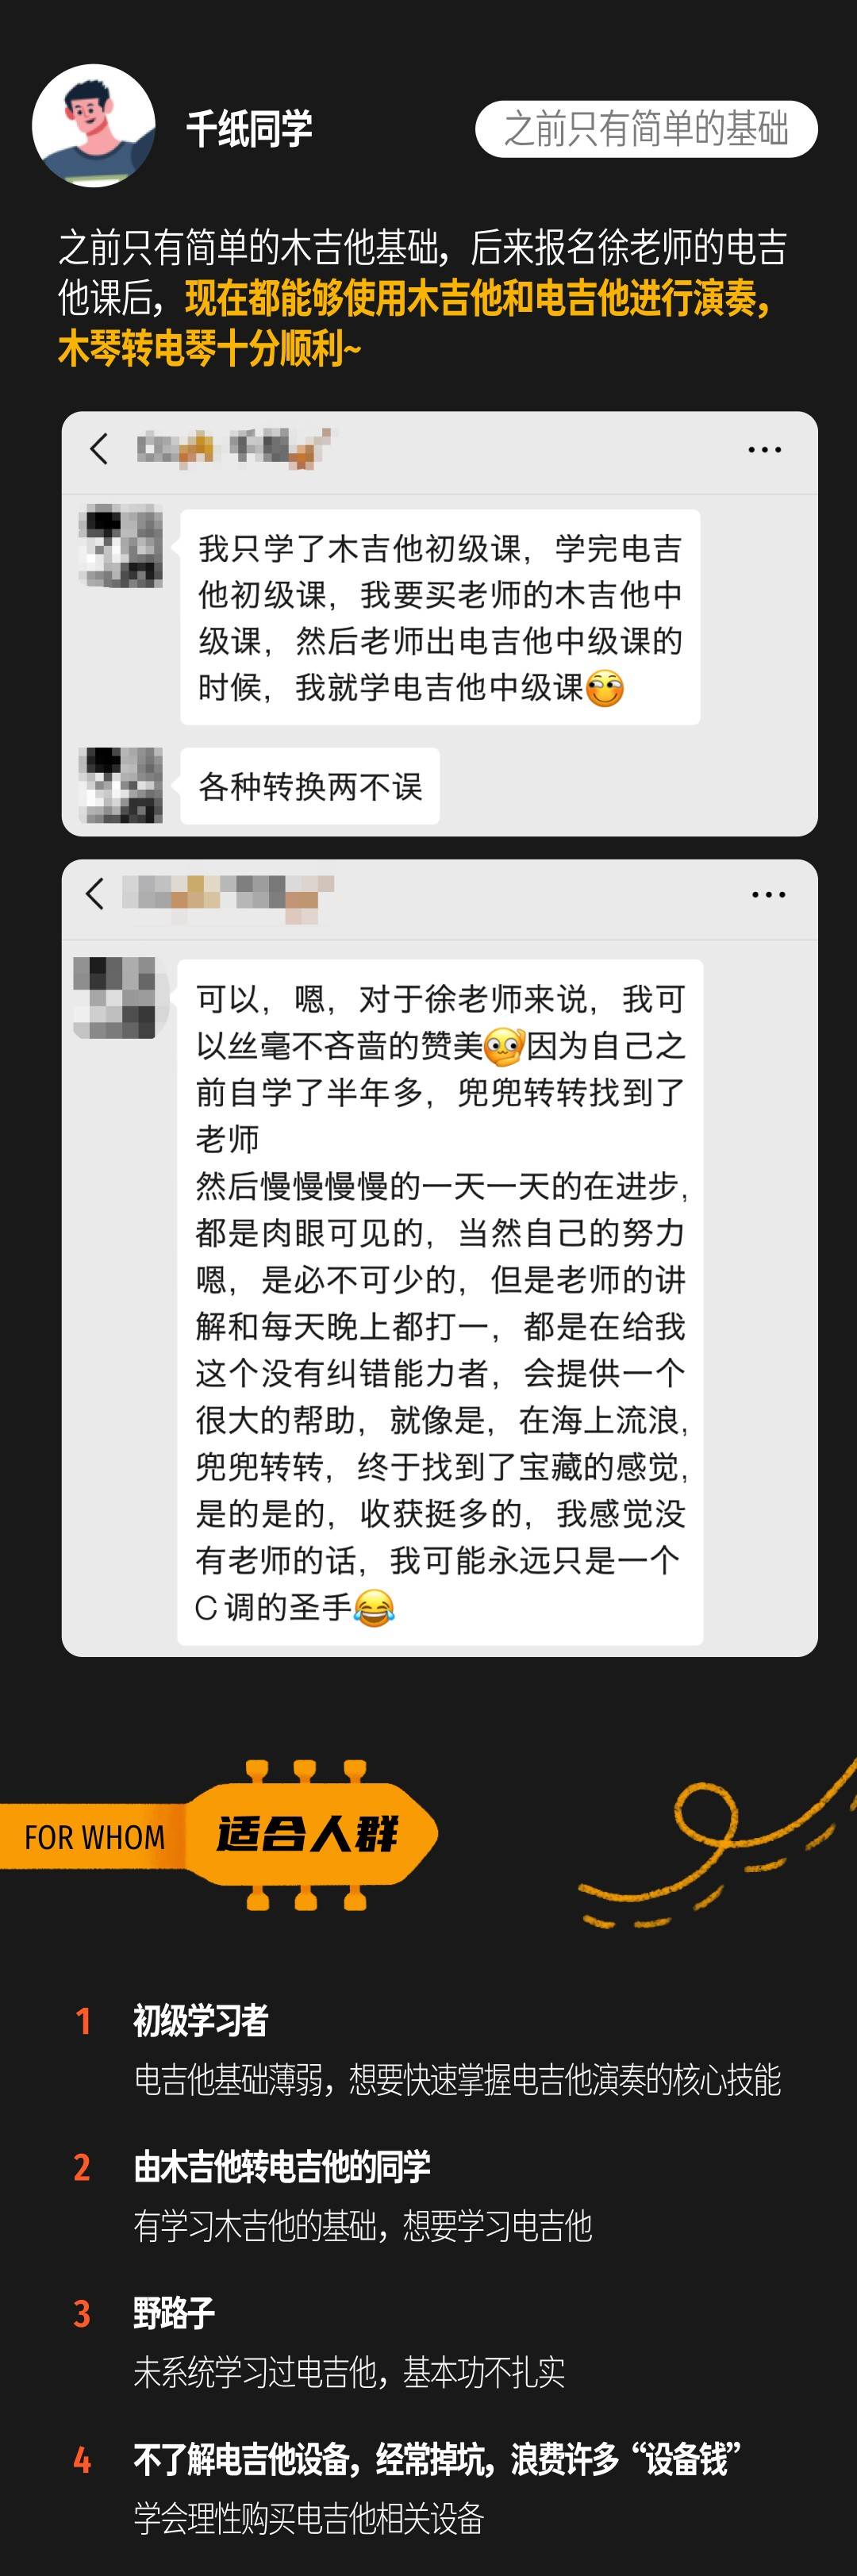
Task: Click the FOR WHOM orange label
Action: tap(94, 1837)
